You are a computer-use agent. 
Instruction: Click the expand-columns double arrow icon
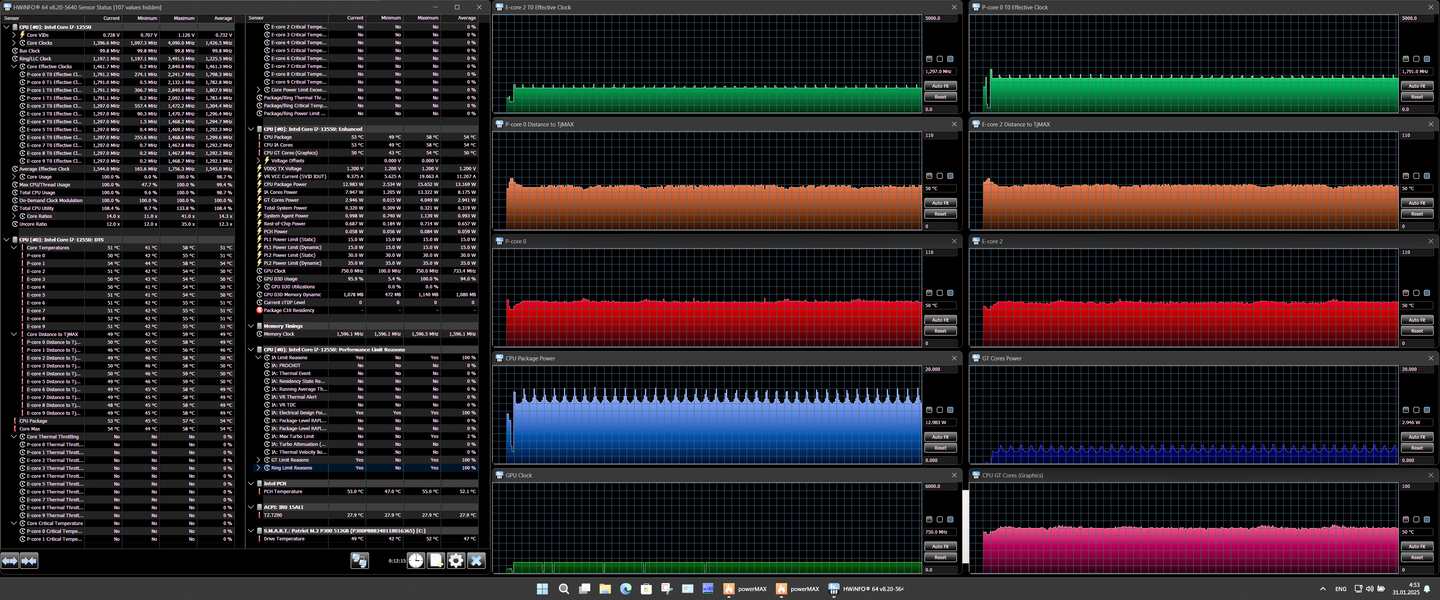point(10,561)
